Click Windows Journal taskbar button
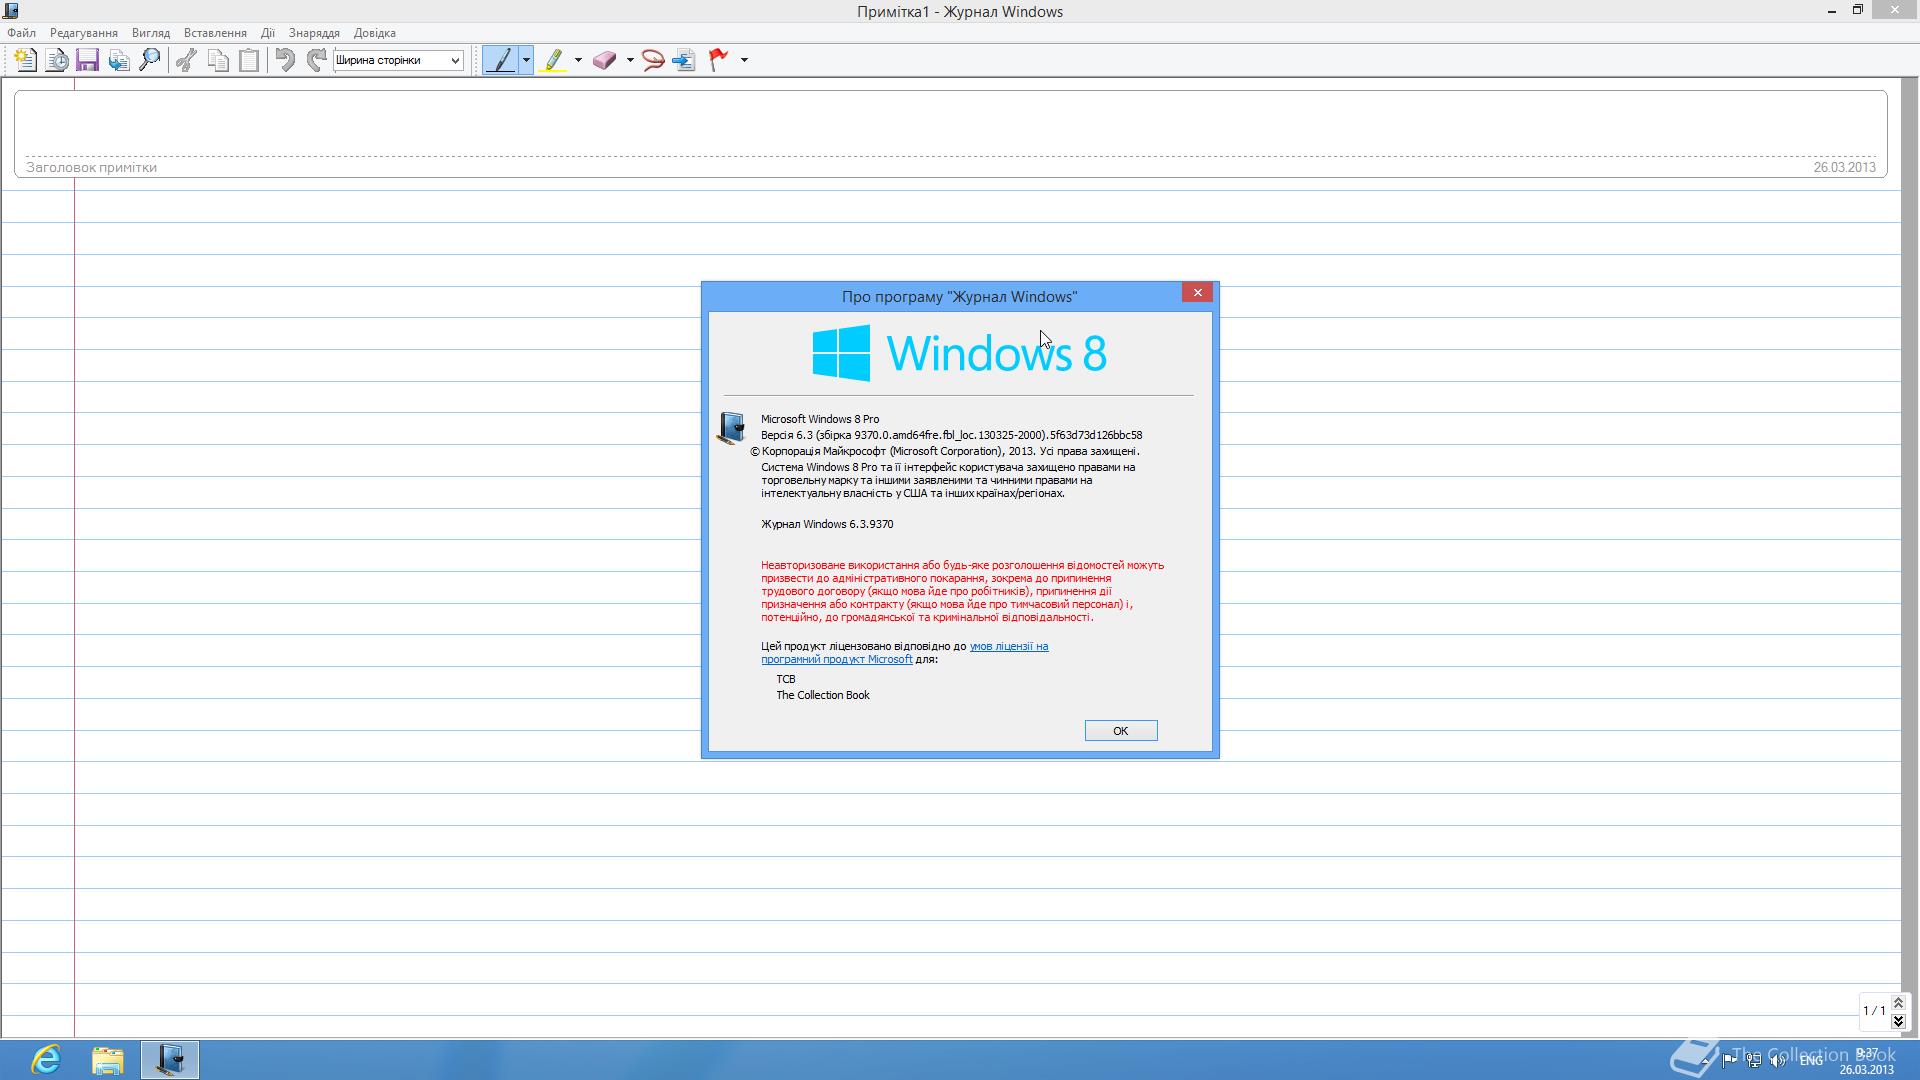The width and height of the screenshot is (1920, 1080). point(170,1060)
